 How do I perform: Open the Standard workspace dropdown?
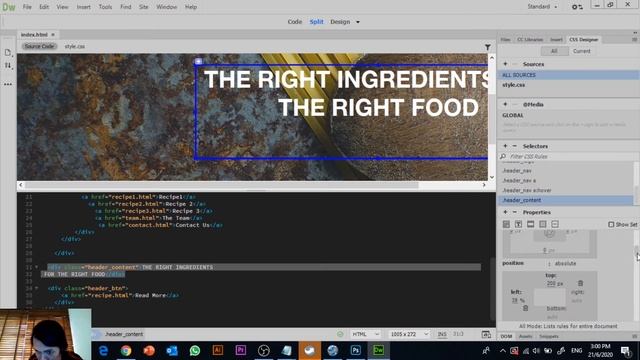click(542, 7)
